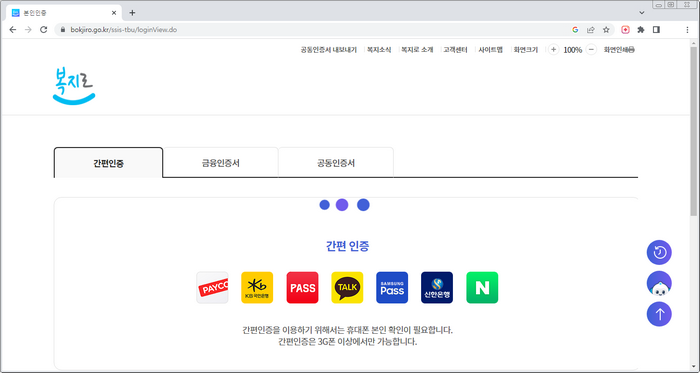This screenshot has width=700, height=373.
Task: Select Kakao TALK authentication
Action: click(347, 288)
